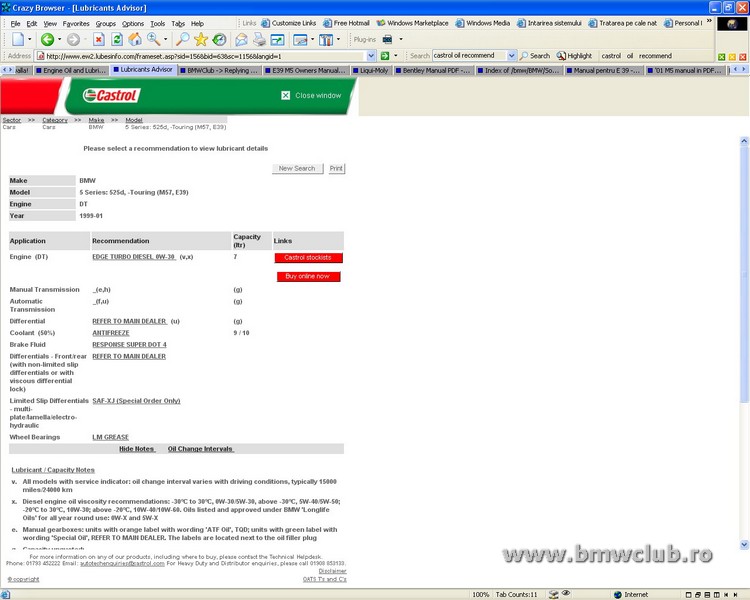Click the red Castrol stockists button
The image size is (750, 600).
pyautogui.click(x=308, y=258)
